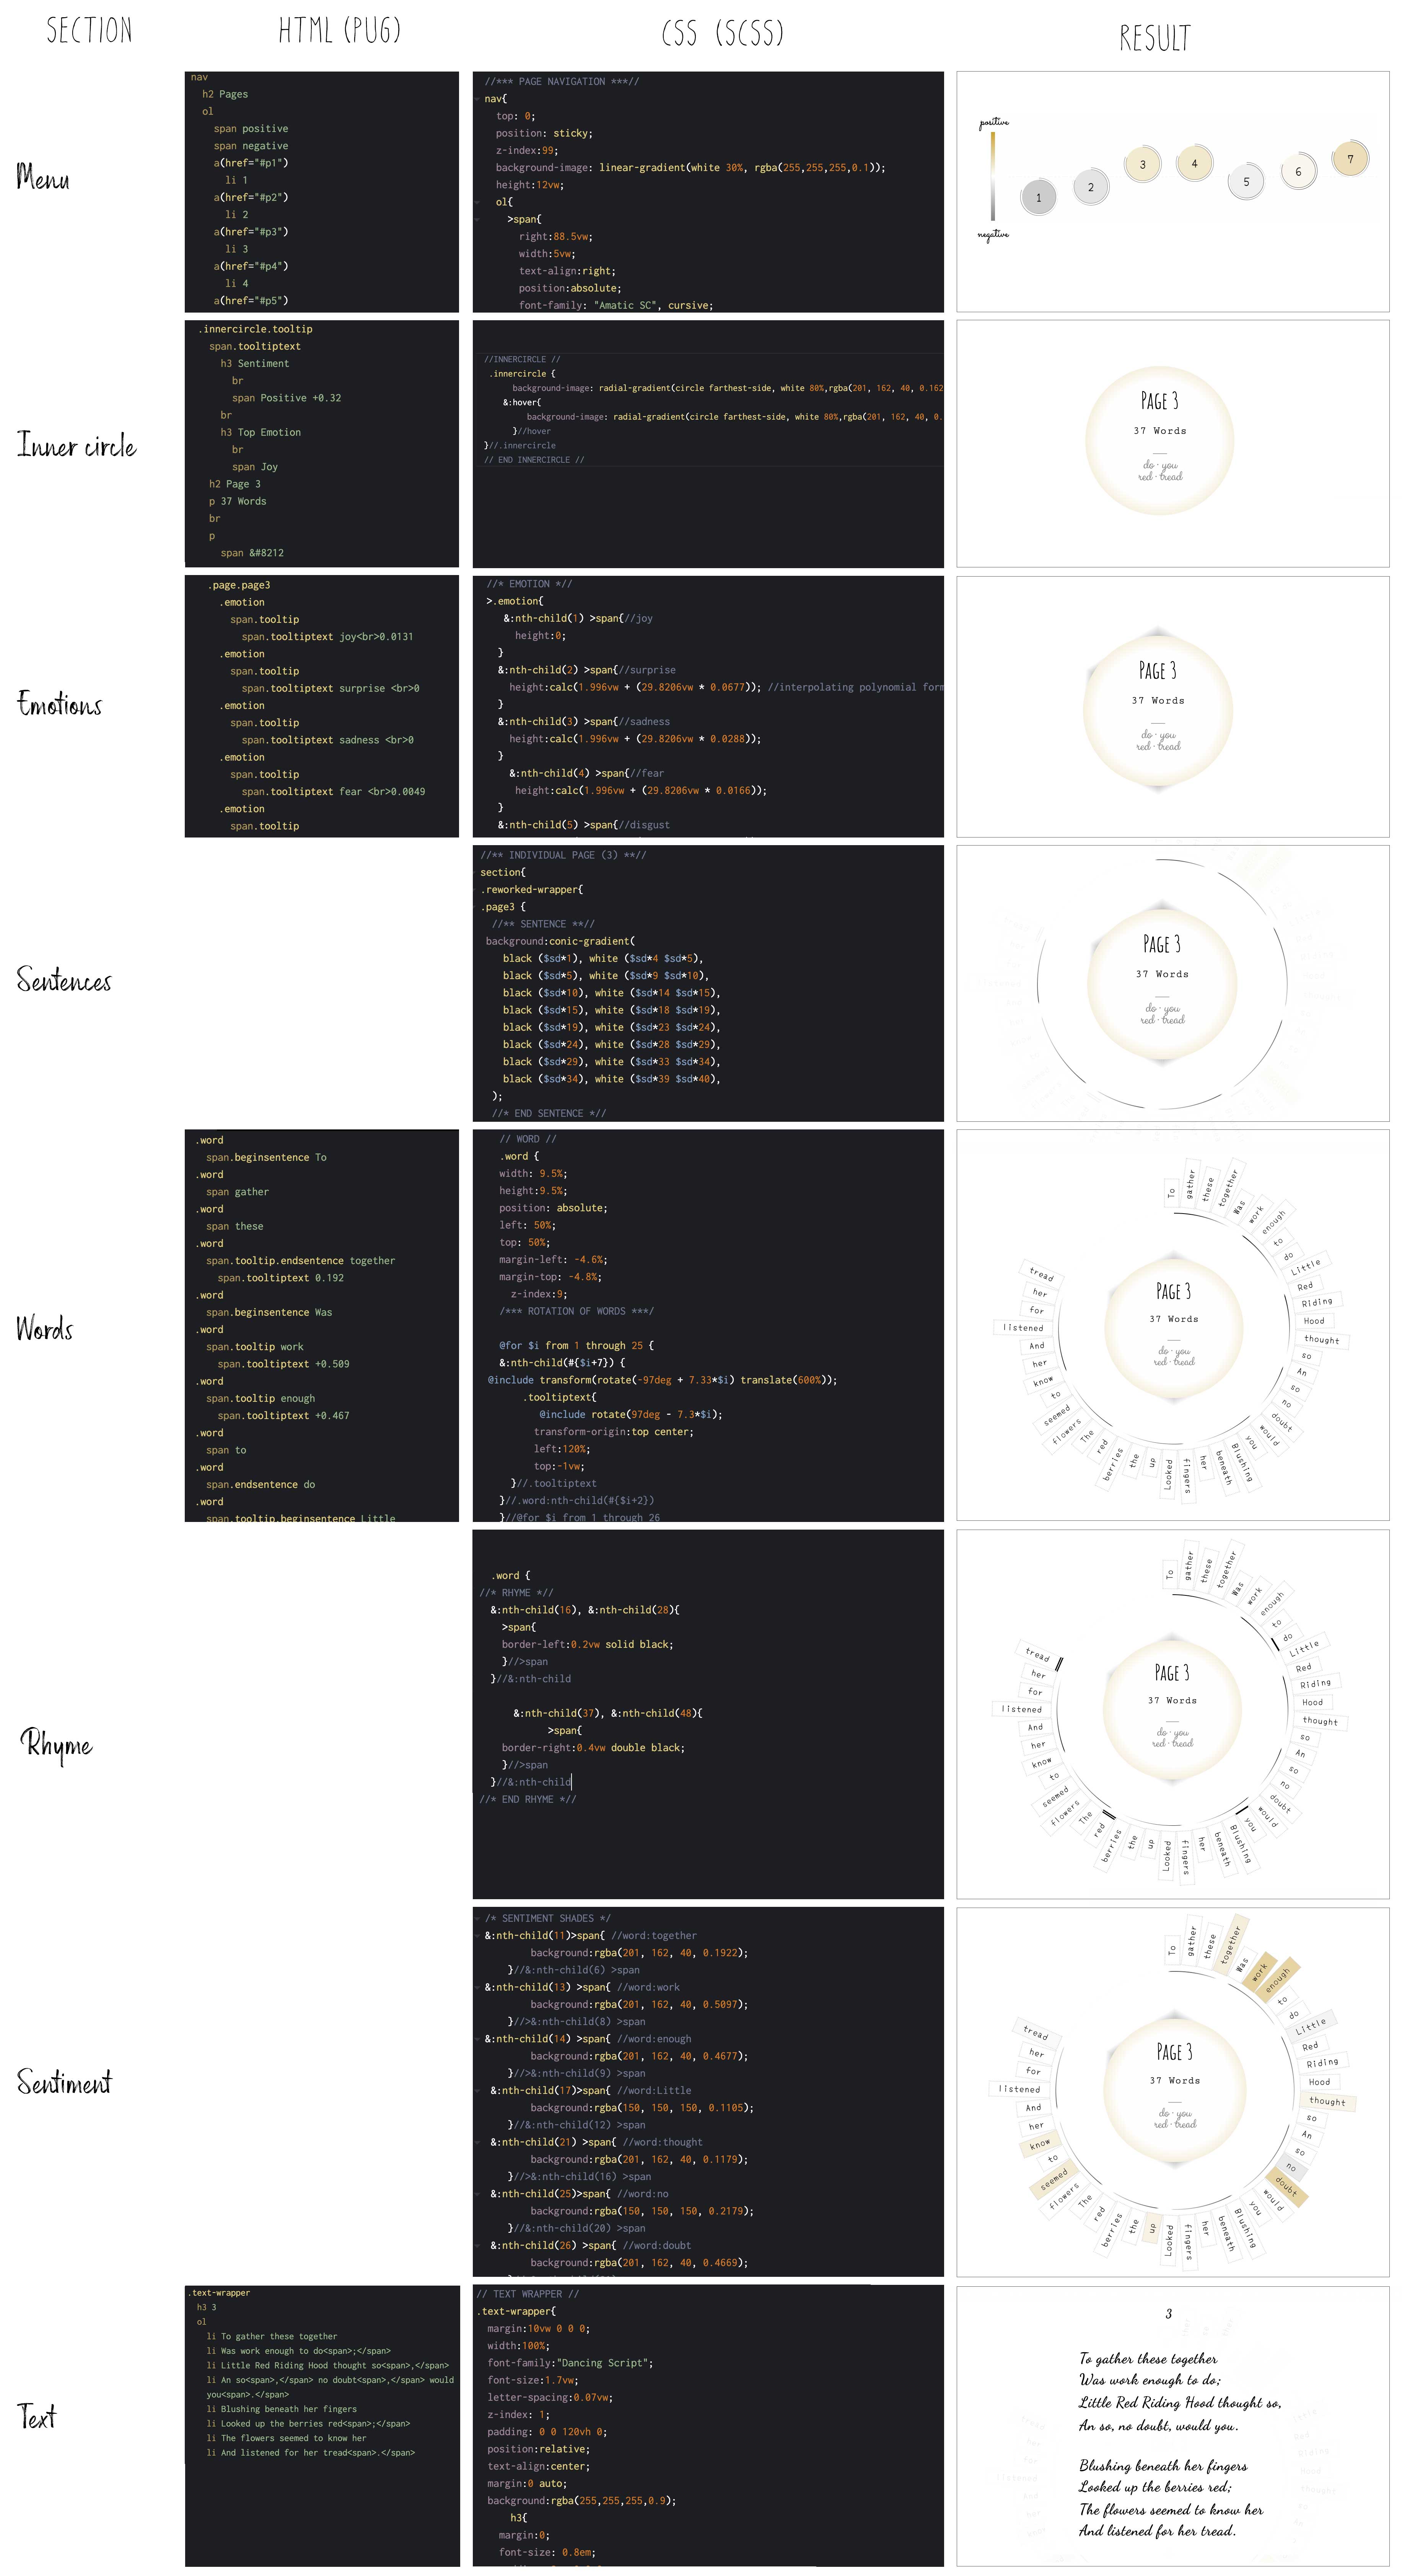
Task: Click the Page 3 result thumbnail
Action: 1145,162
